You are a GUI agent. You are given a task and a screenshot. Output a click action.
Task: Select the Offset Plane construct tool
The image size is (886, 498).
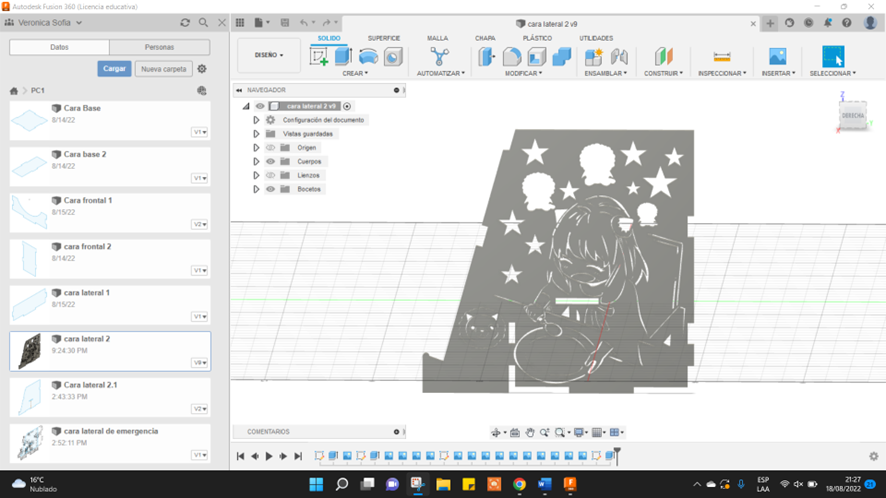pyautogui.click(x=663, y=57)
